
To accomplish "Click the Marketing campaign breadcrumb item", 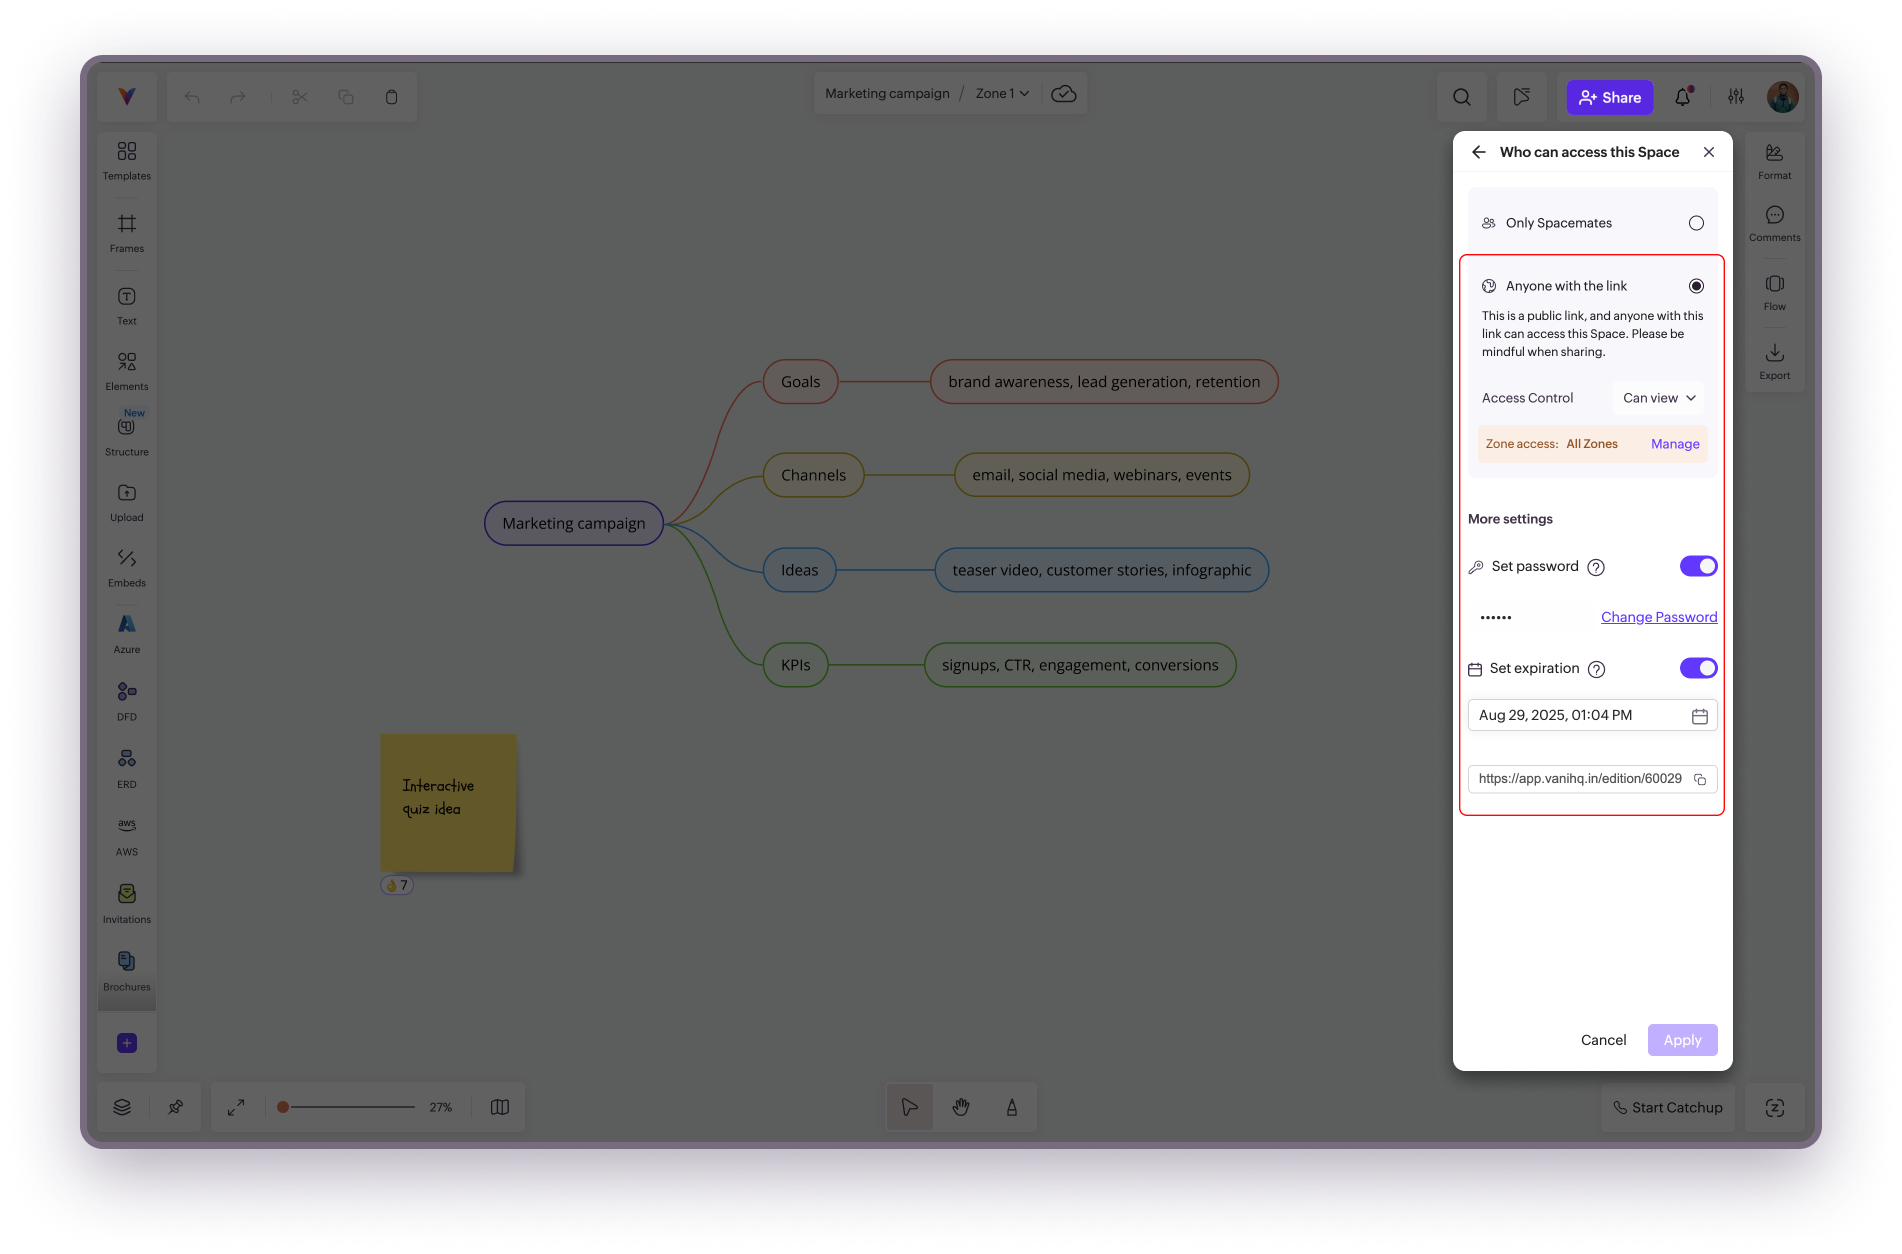I will click(887, 93).
